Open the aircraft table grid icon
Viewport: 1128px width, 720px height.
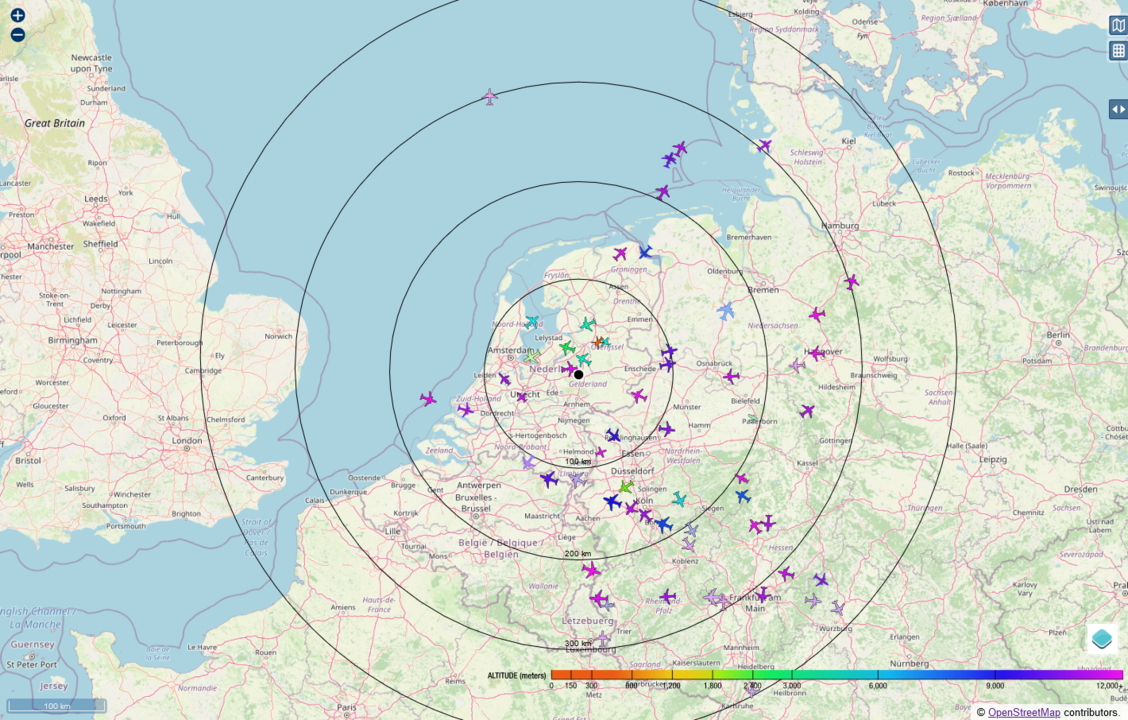(1118, 51)
